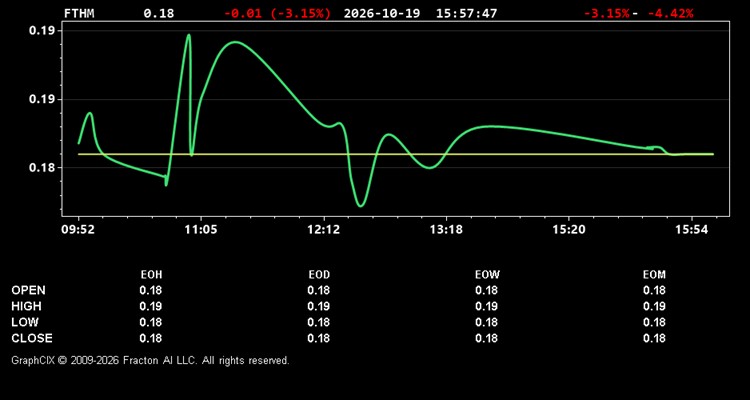Image resolution: width=750 pixels, height=400 pixels.
Task: Select the 11:05 time axis label
Action: click(201, 230)
